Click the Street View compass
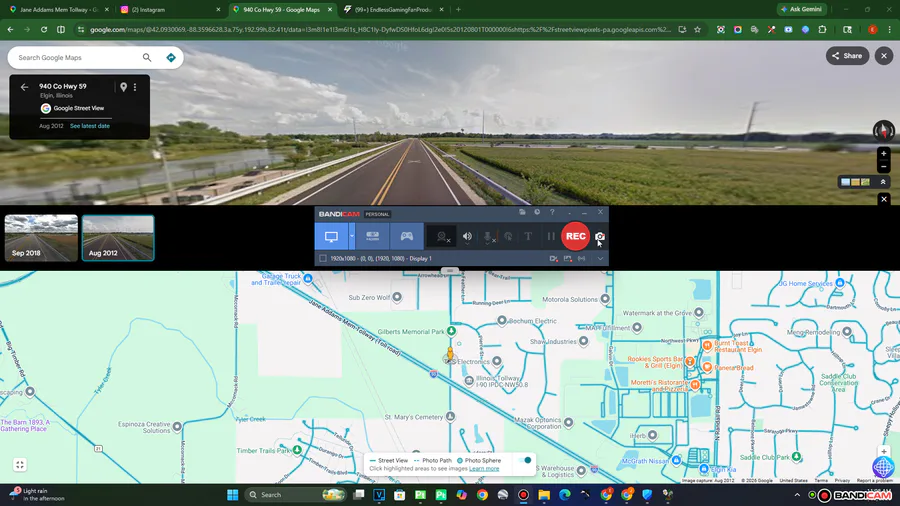The image size is (900, 506). pyautogui.click(x=883, y=131)
